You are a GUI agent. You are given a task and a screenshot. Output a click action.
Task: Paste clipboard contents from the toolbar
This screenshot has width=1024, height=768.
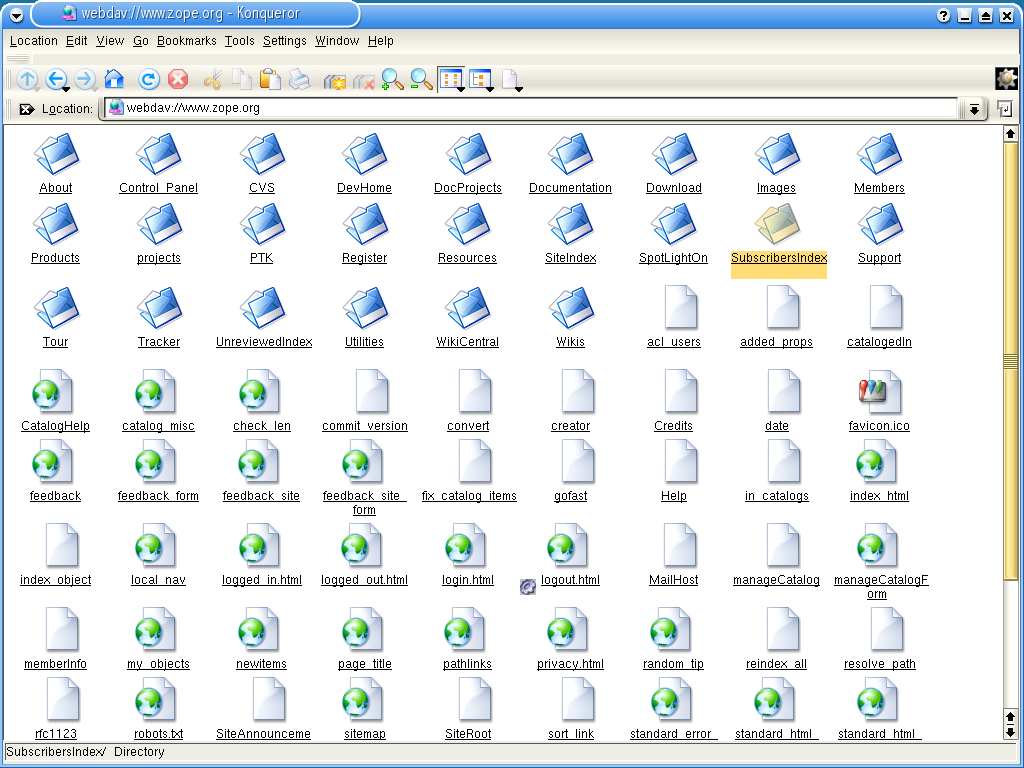[x=270, y=80]
